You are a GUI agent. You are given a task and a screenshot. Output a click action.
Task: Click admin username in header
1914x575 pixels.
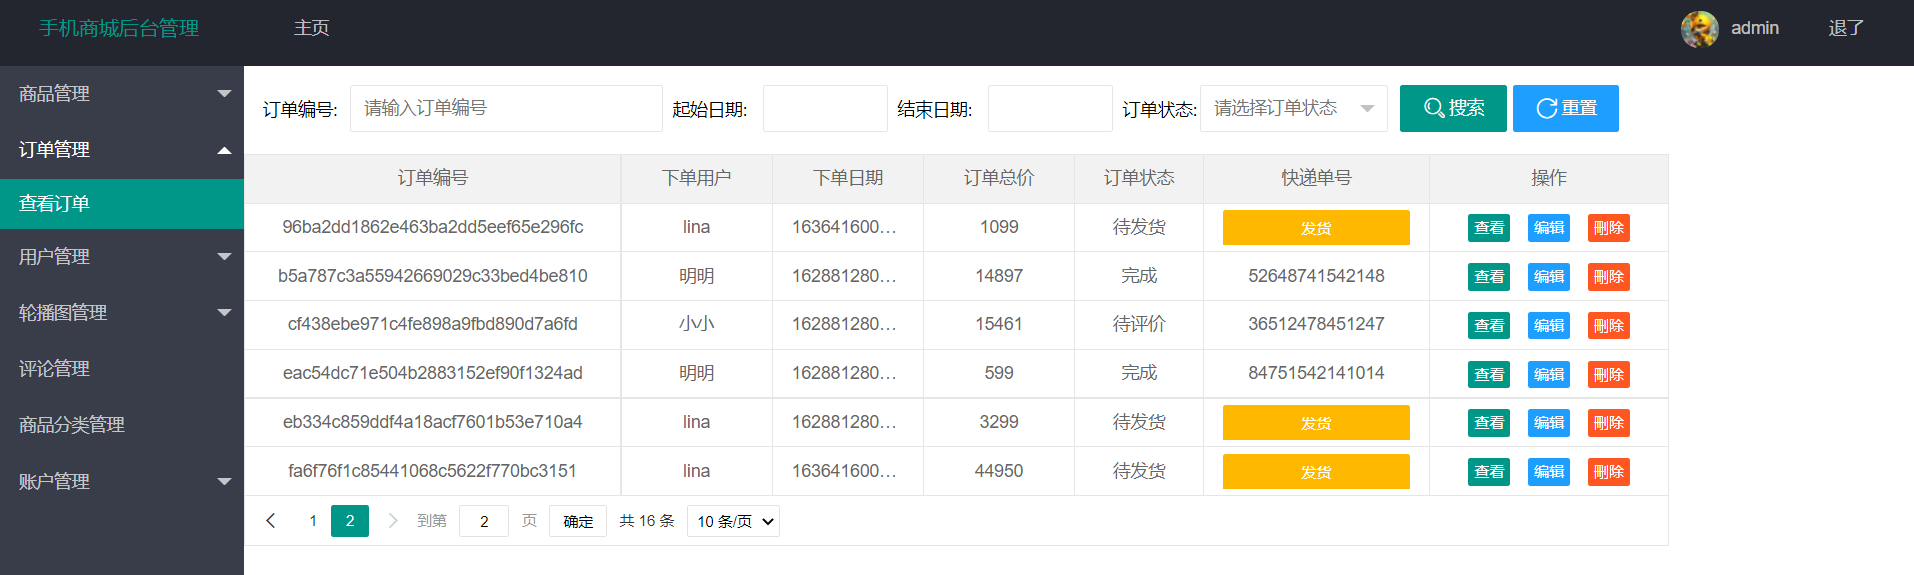[x=1755, y=28]
